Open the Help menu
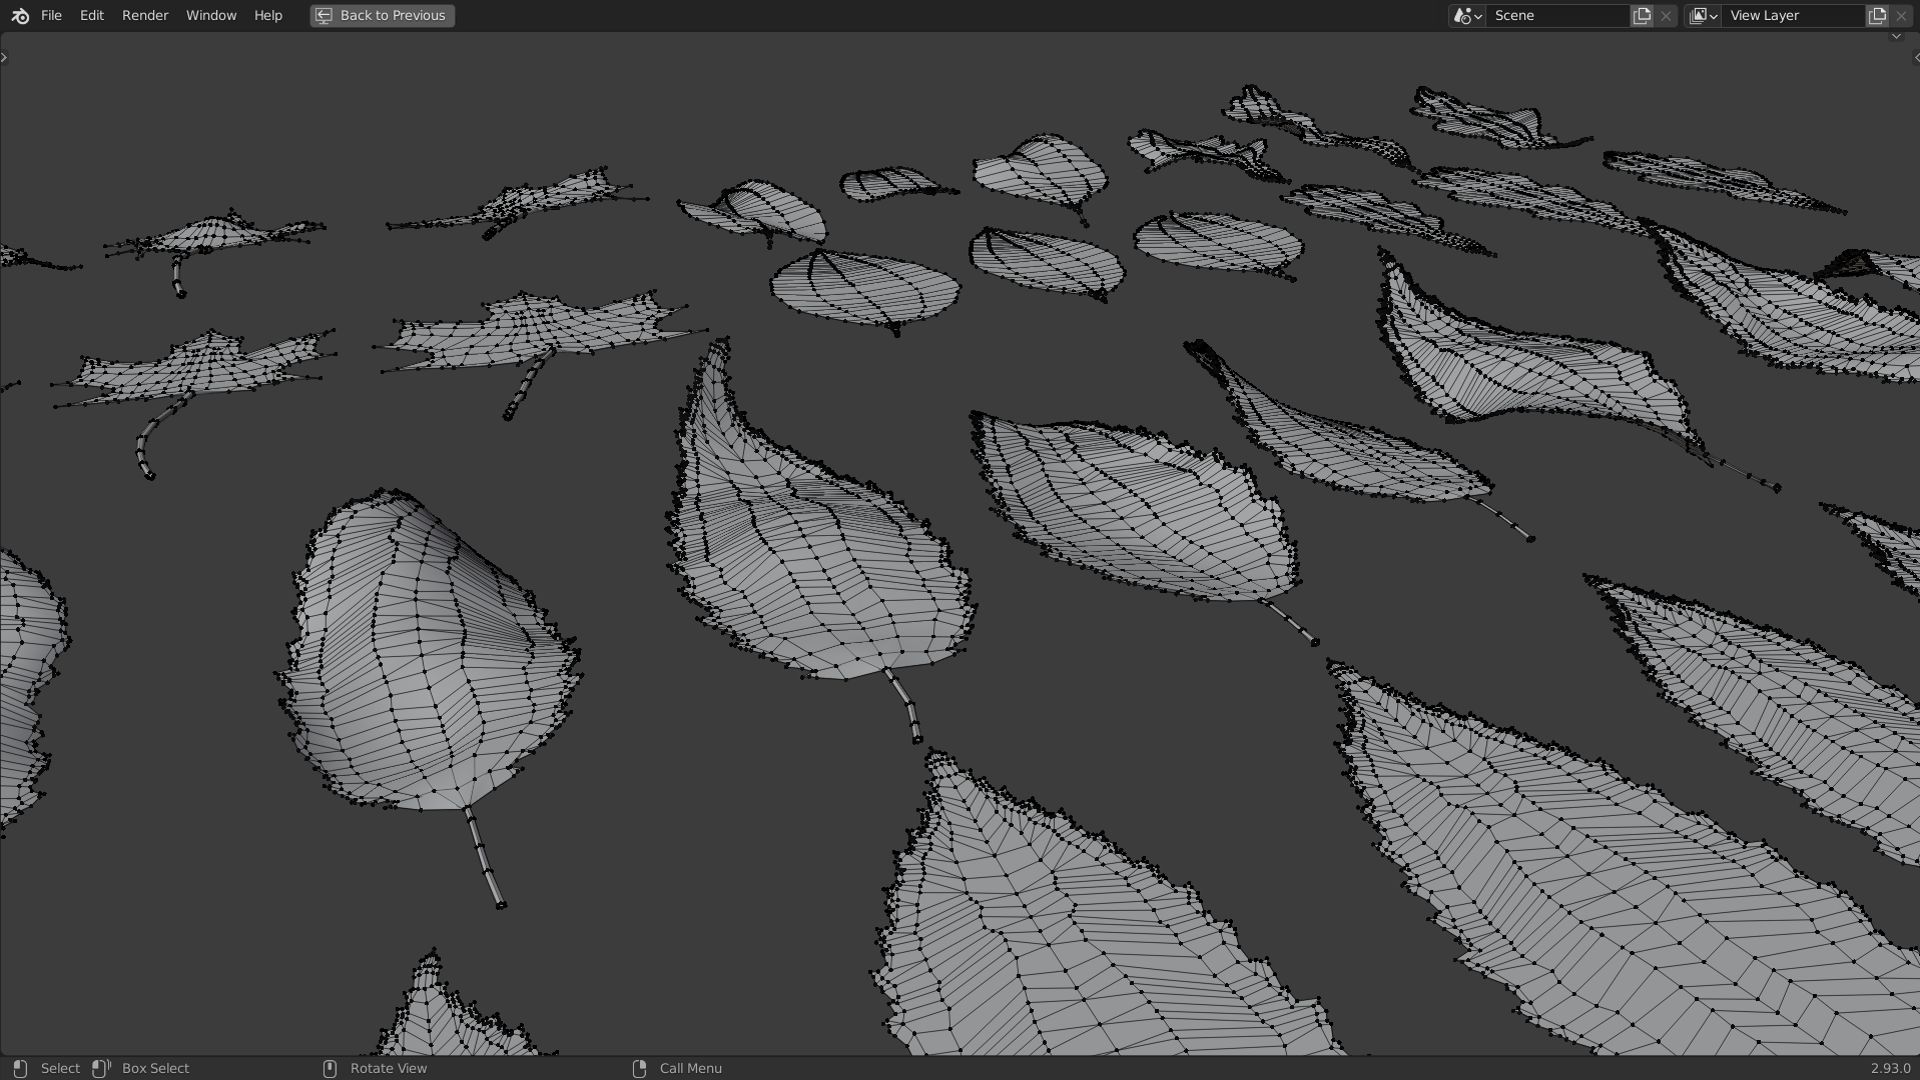 point(268,16)
